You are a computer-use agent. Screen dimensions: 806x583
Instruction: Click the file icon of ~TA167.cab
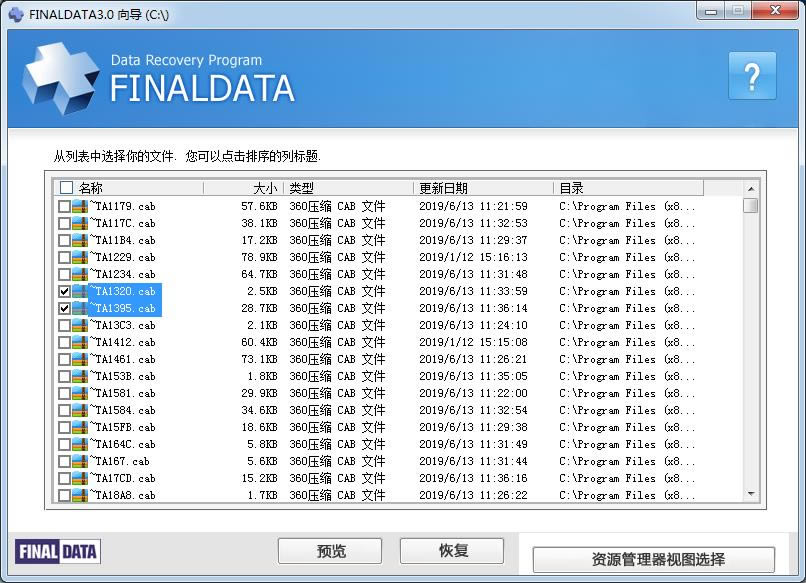(x=80, y=461)
